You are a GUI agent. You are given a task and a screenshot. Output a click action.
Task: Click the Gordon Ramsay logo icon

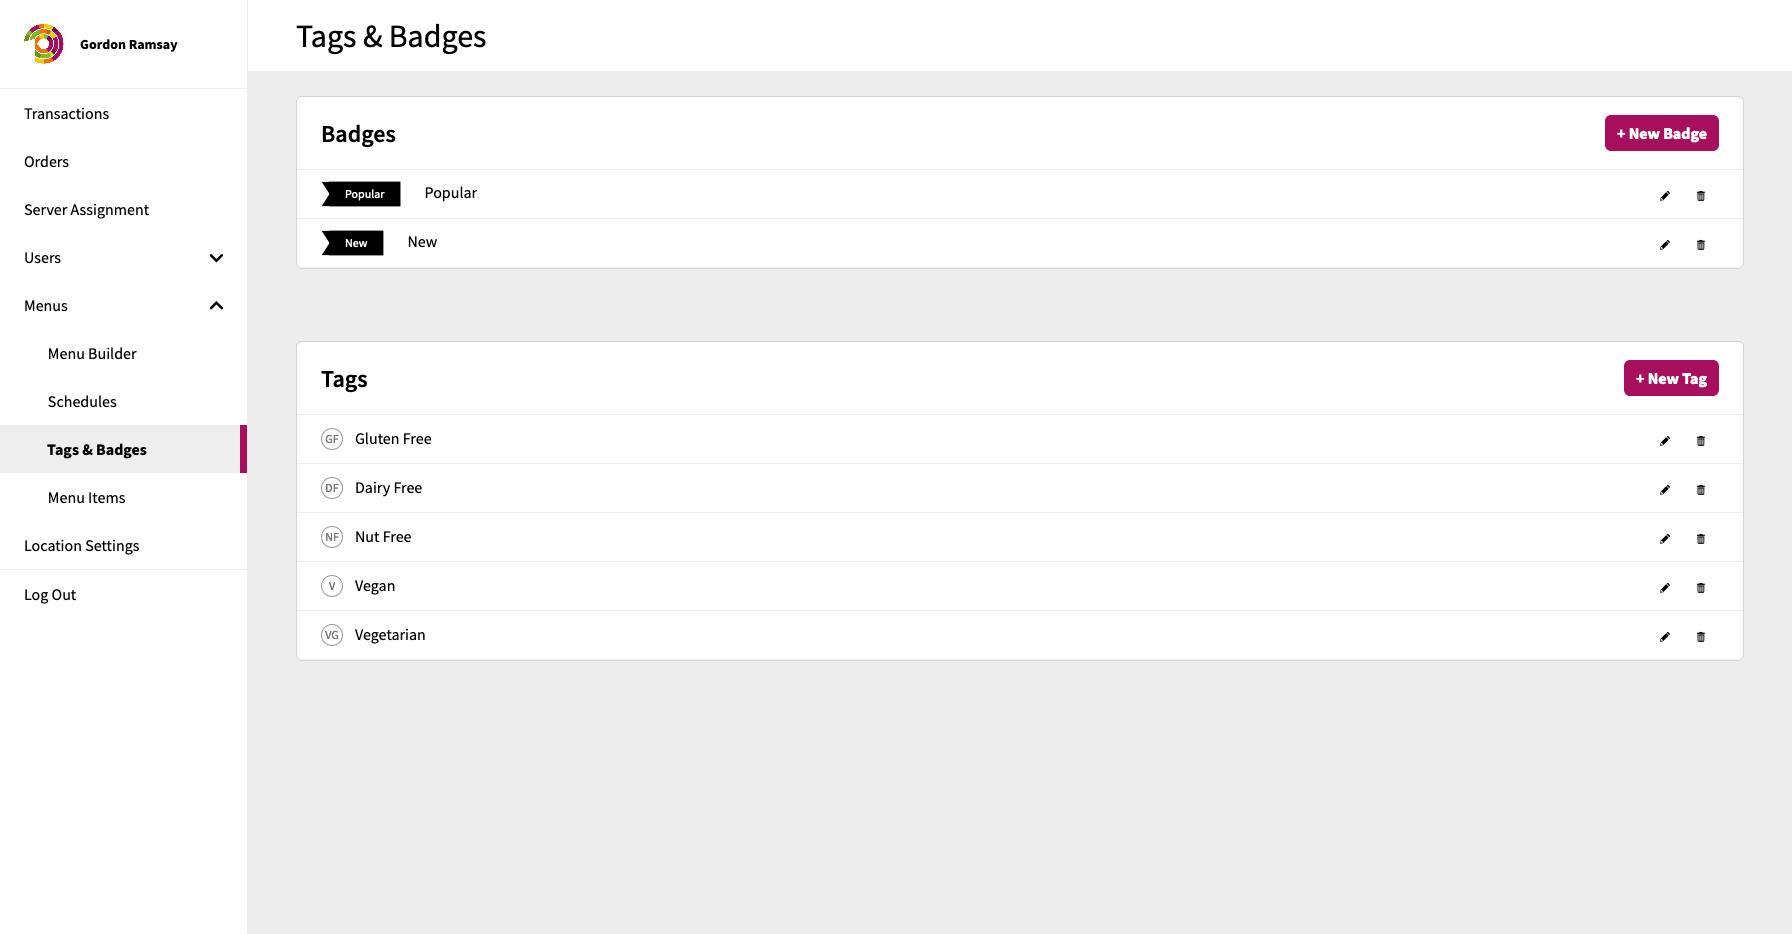pos(44,44)
